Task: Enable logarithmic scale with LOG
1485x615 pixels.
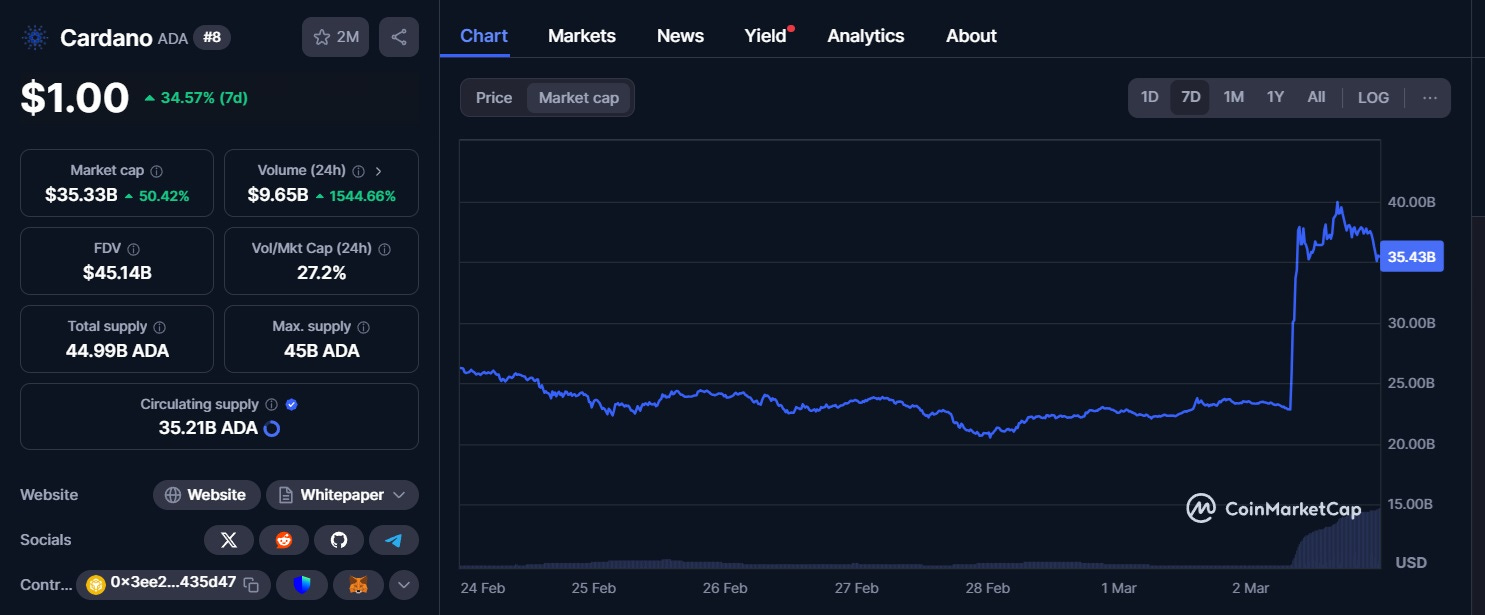Action: click(x=1373, y=97)
